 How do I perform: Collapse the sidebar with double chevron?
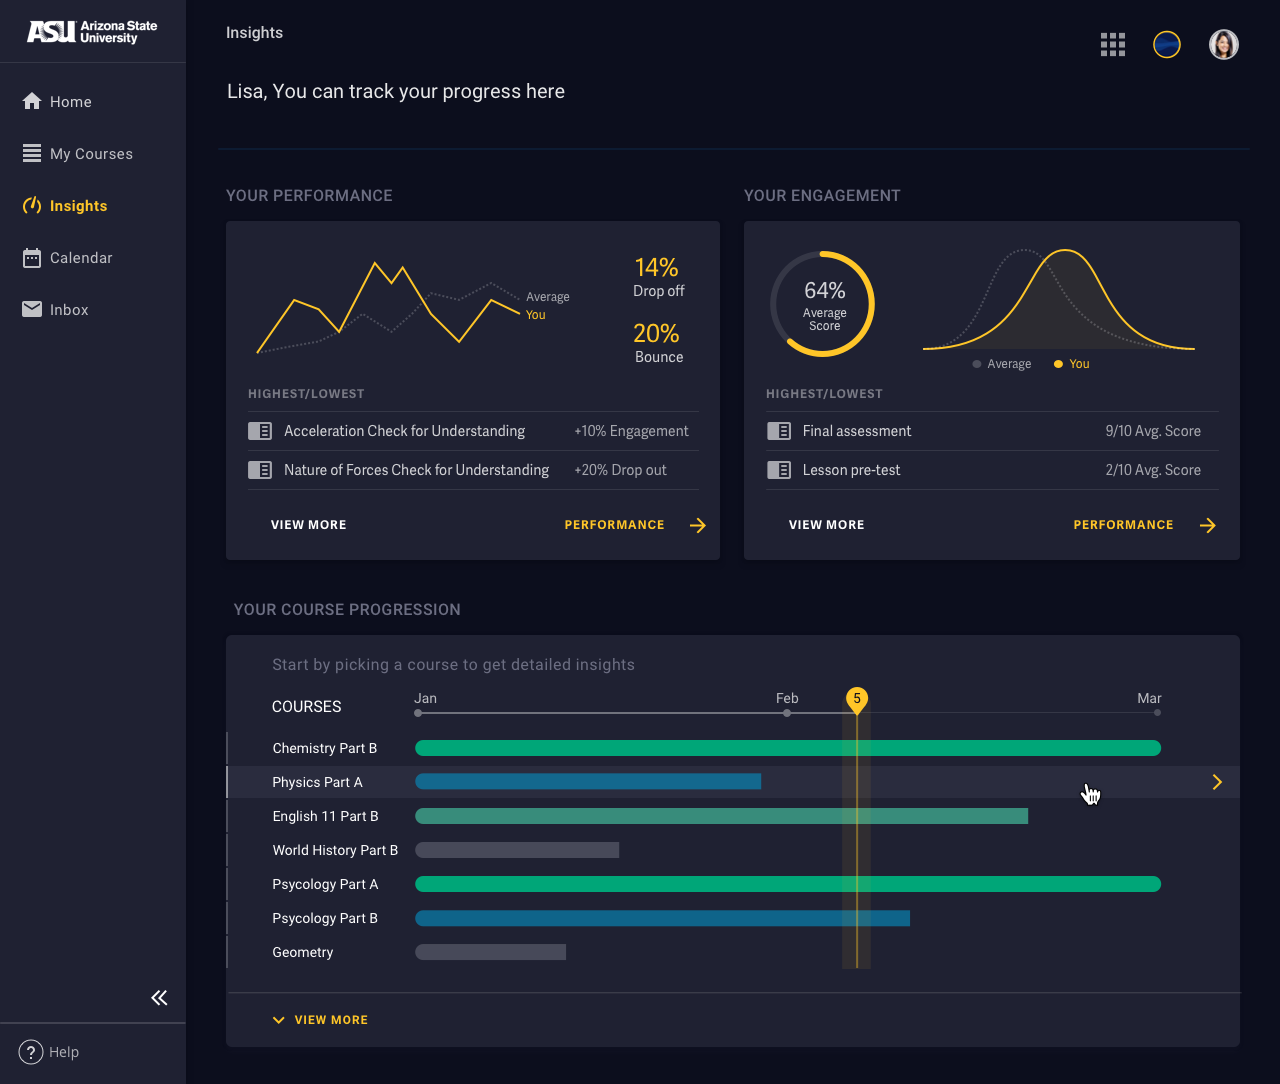[x=159, y=997]
